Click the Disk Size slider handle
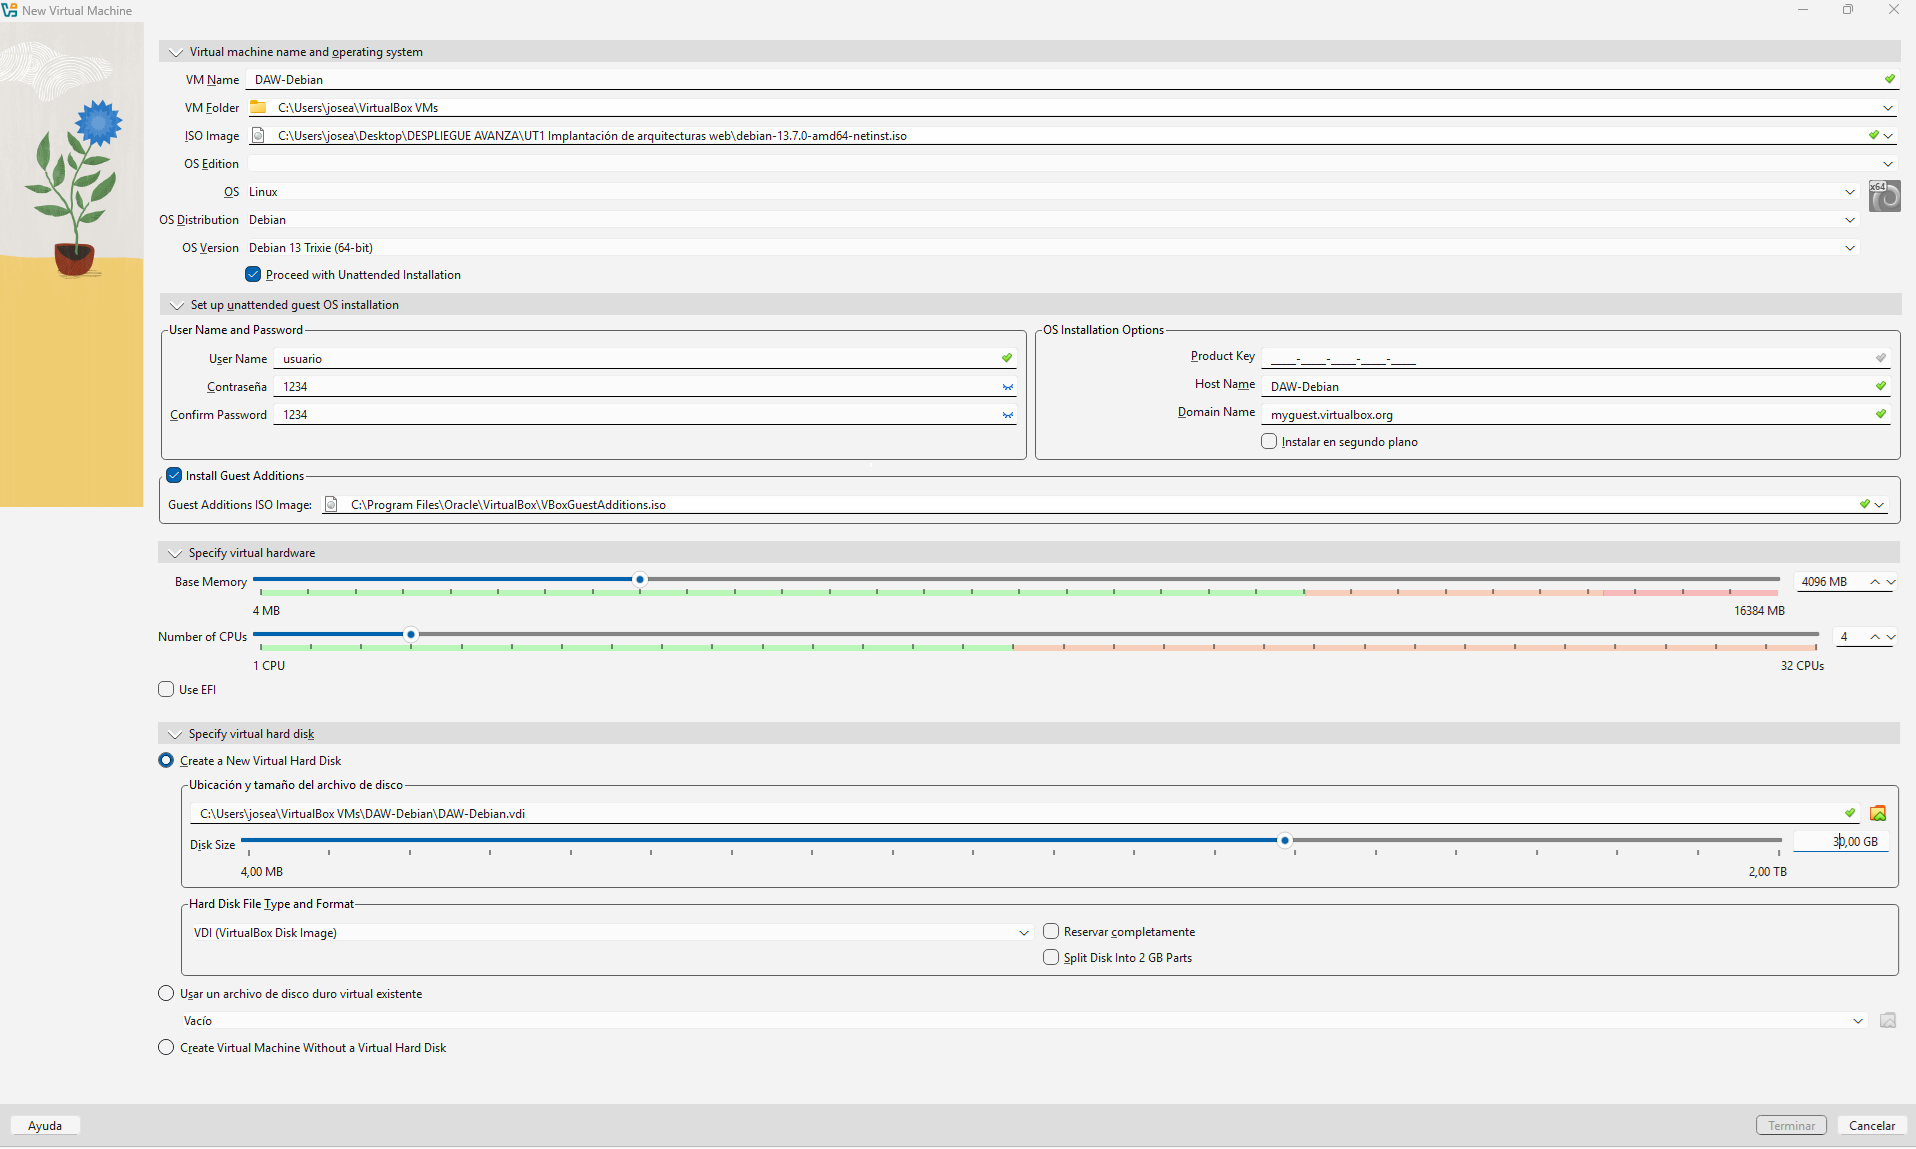The image size is (1916, 1149). pyautogui.click(x=1284, y=840)
